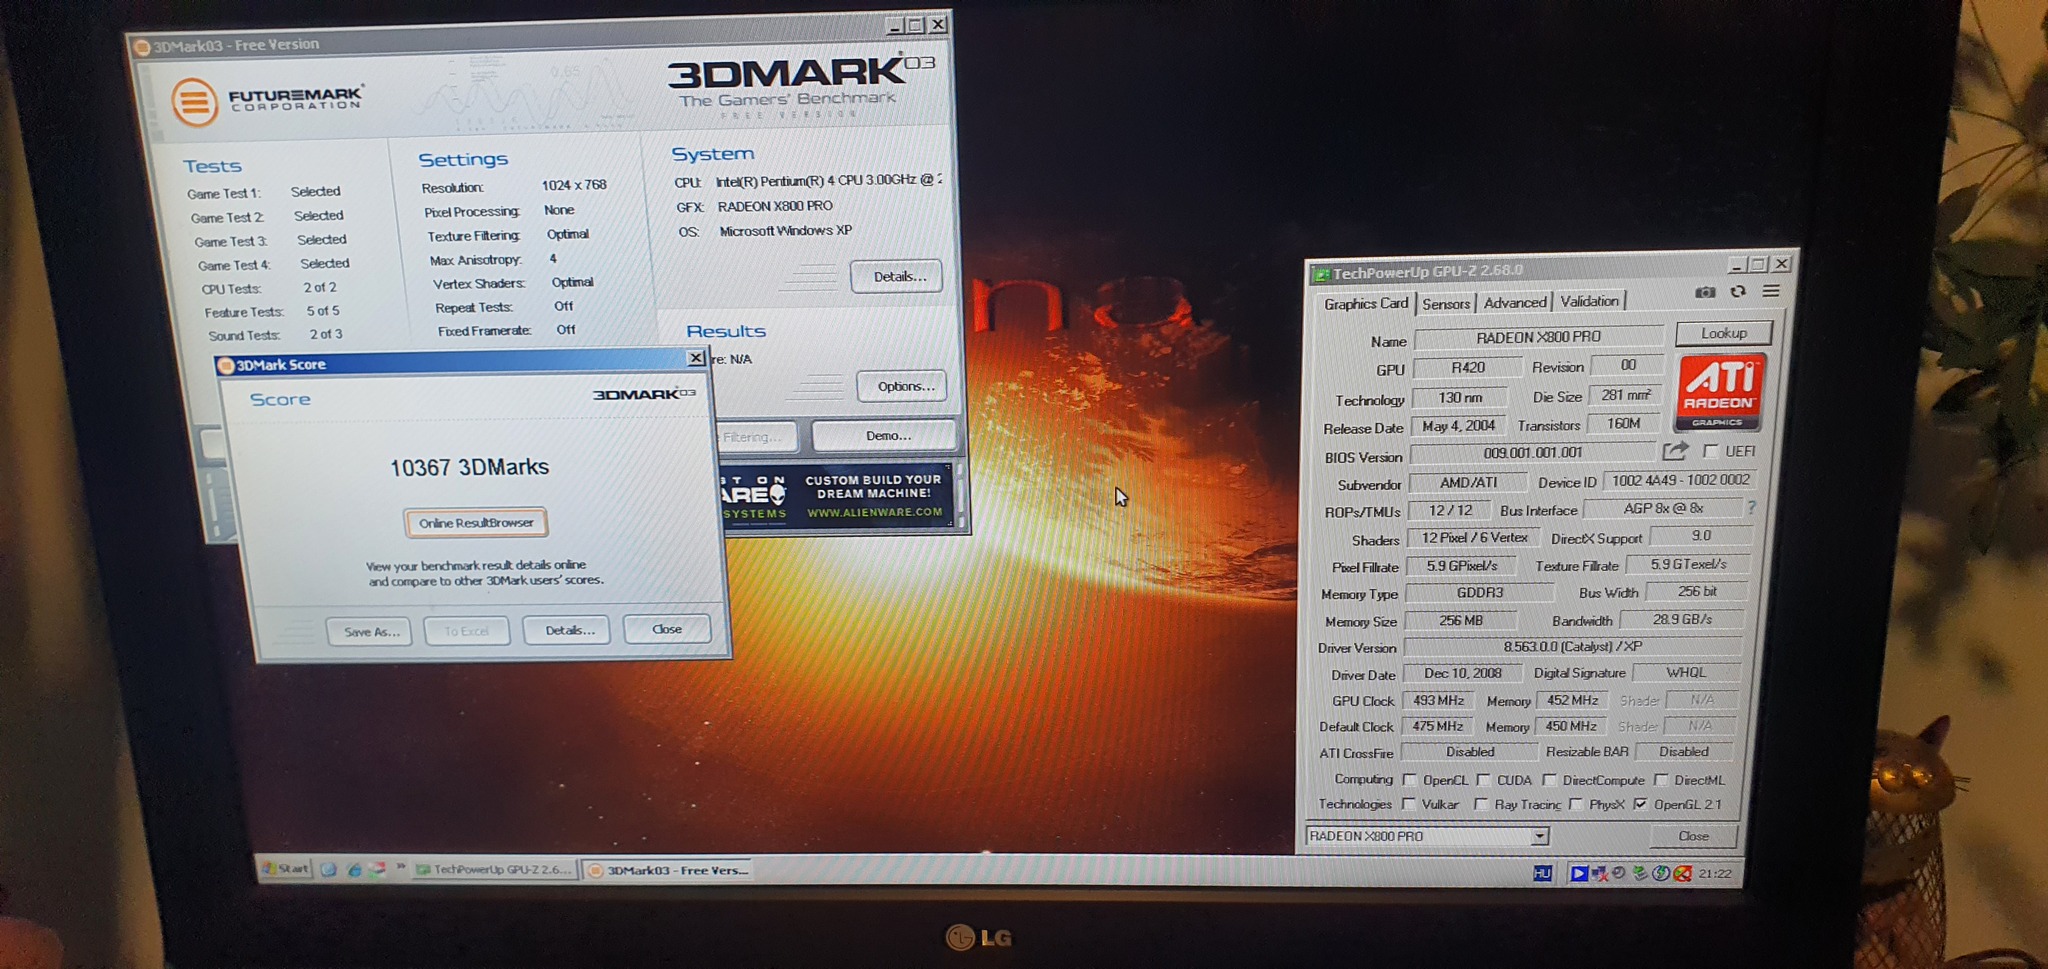Close the 3DMark Score dialog with X
Screen dimensions: 2048x969
[x=696, y=358]
